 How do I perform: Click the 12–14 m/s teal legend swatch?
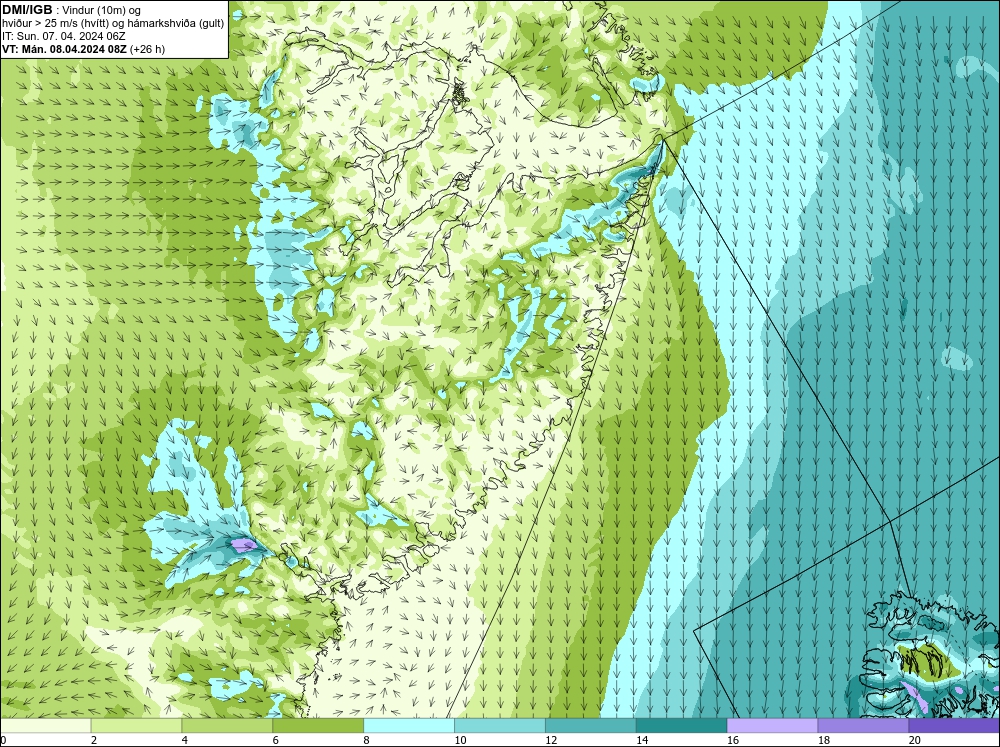pyautogui.click(x=591, y=726)
